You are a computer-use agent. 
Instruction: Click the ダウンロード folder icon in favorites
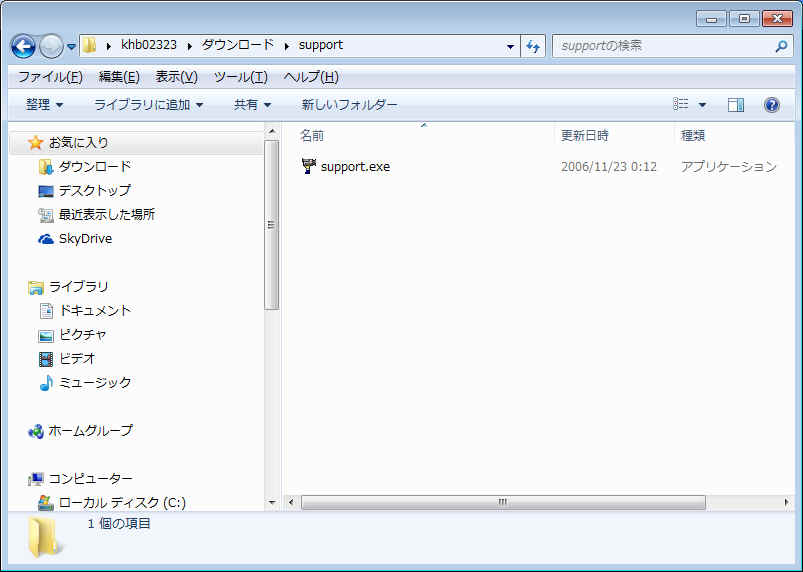[46, 167]
